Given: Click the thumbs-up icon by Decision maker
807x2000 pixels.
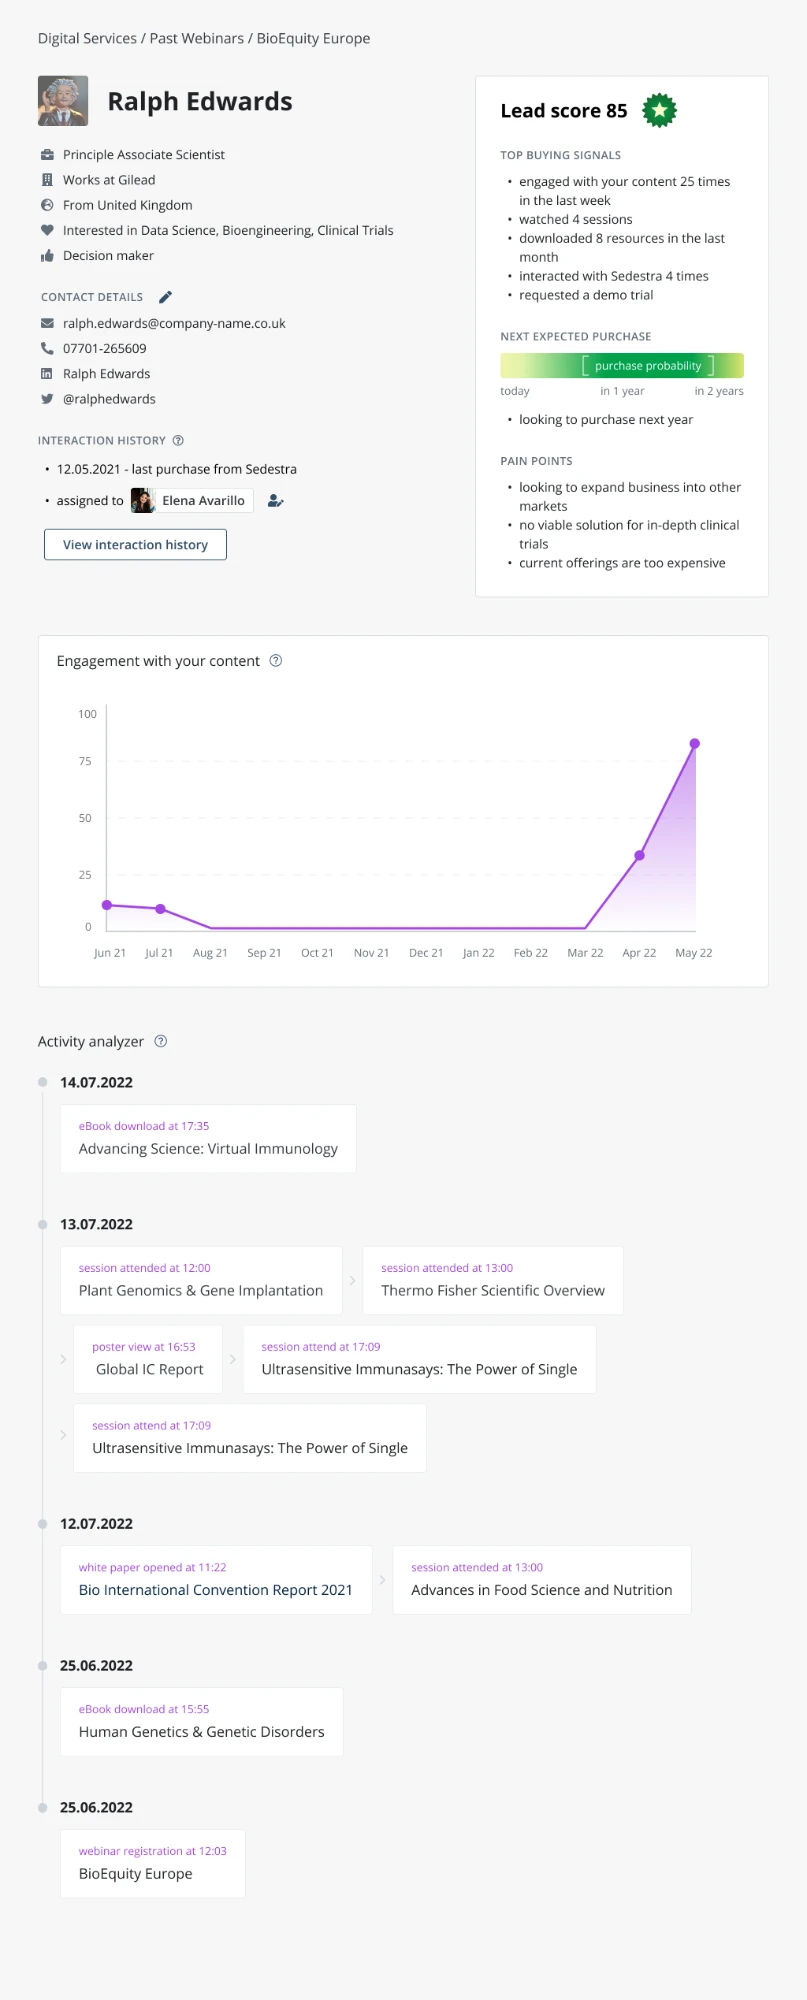Looking at the screenshot, I should click(47, 256).
